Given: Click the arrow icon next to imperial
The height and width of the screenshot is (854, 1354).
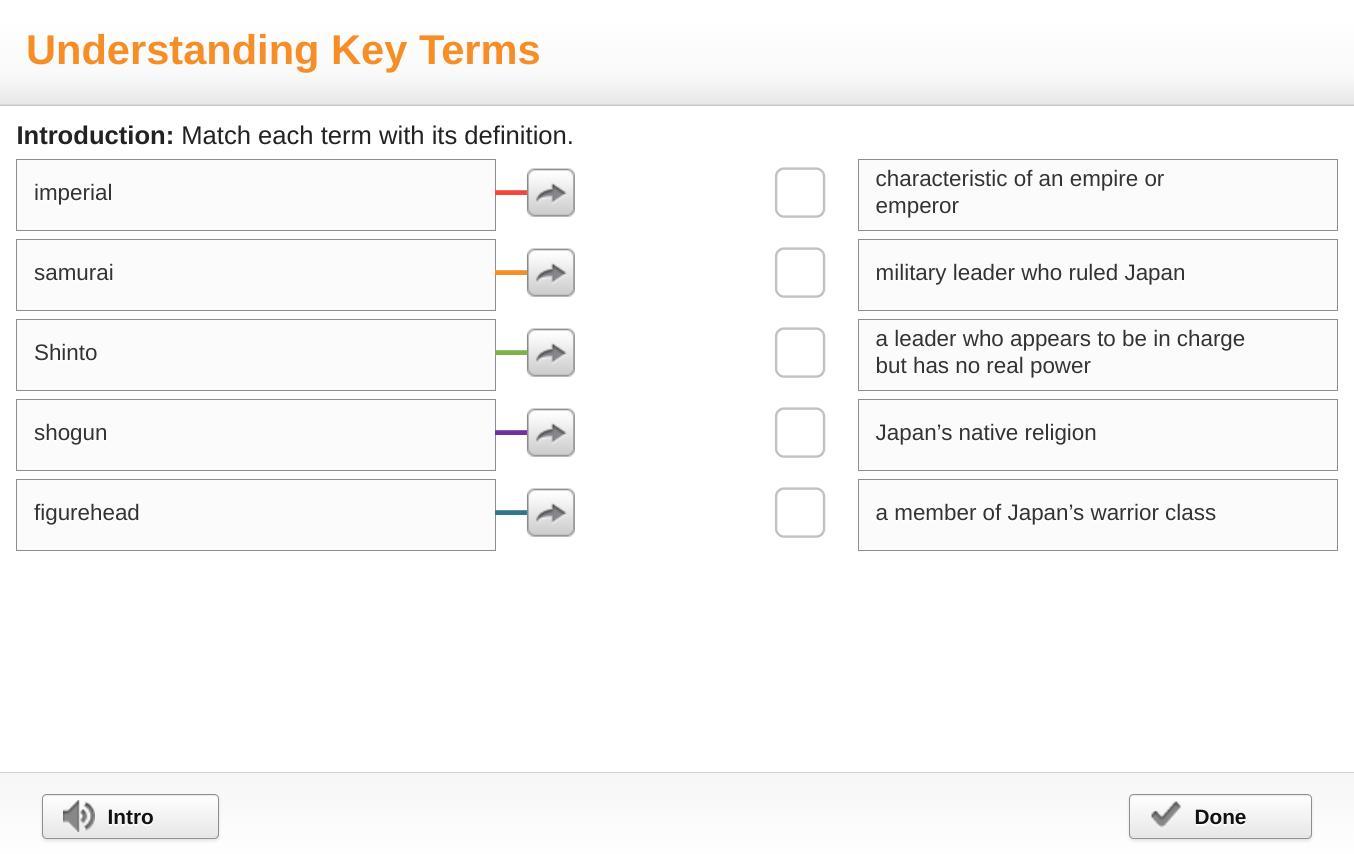Looking at the screenshot, I should click(551, 193).
